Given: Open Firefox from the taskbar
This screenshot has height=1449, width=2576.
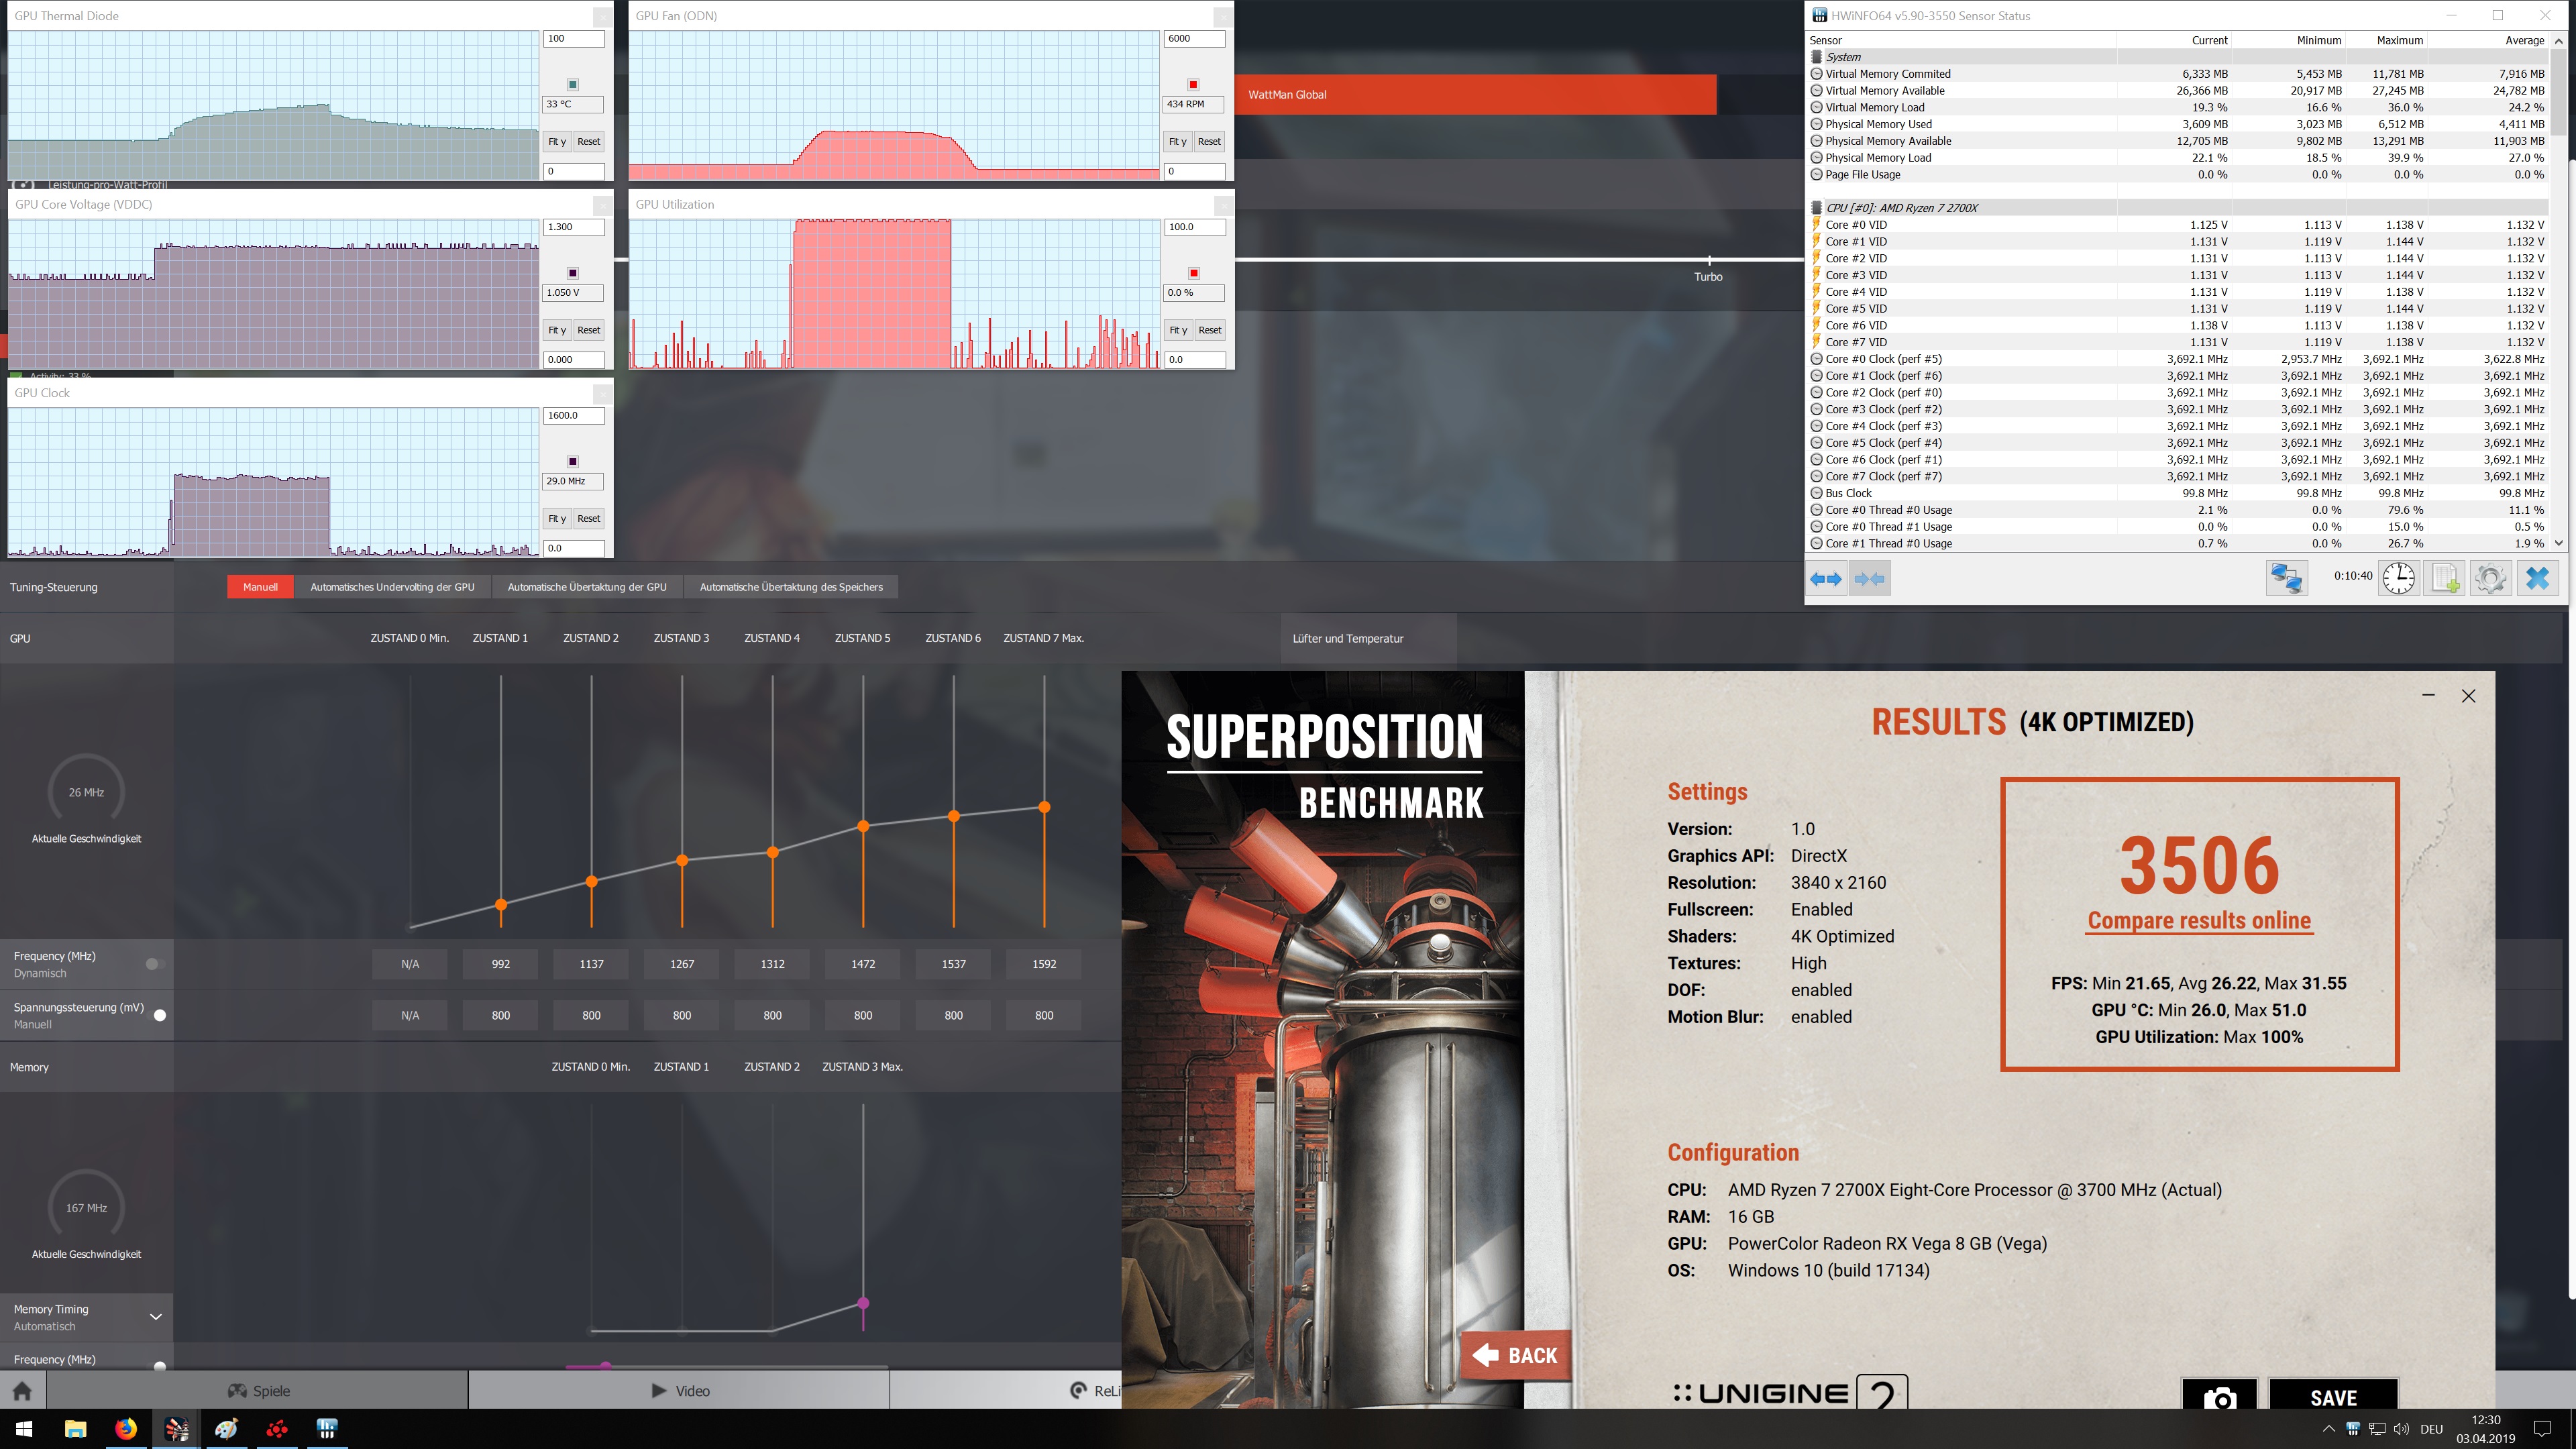Looking at the screenshot, I should tap(126, 1428).
